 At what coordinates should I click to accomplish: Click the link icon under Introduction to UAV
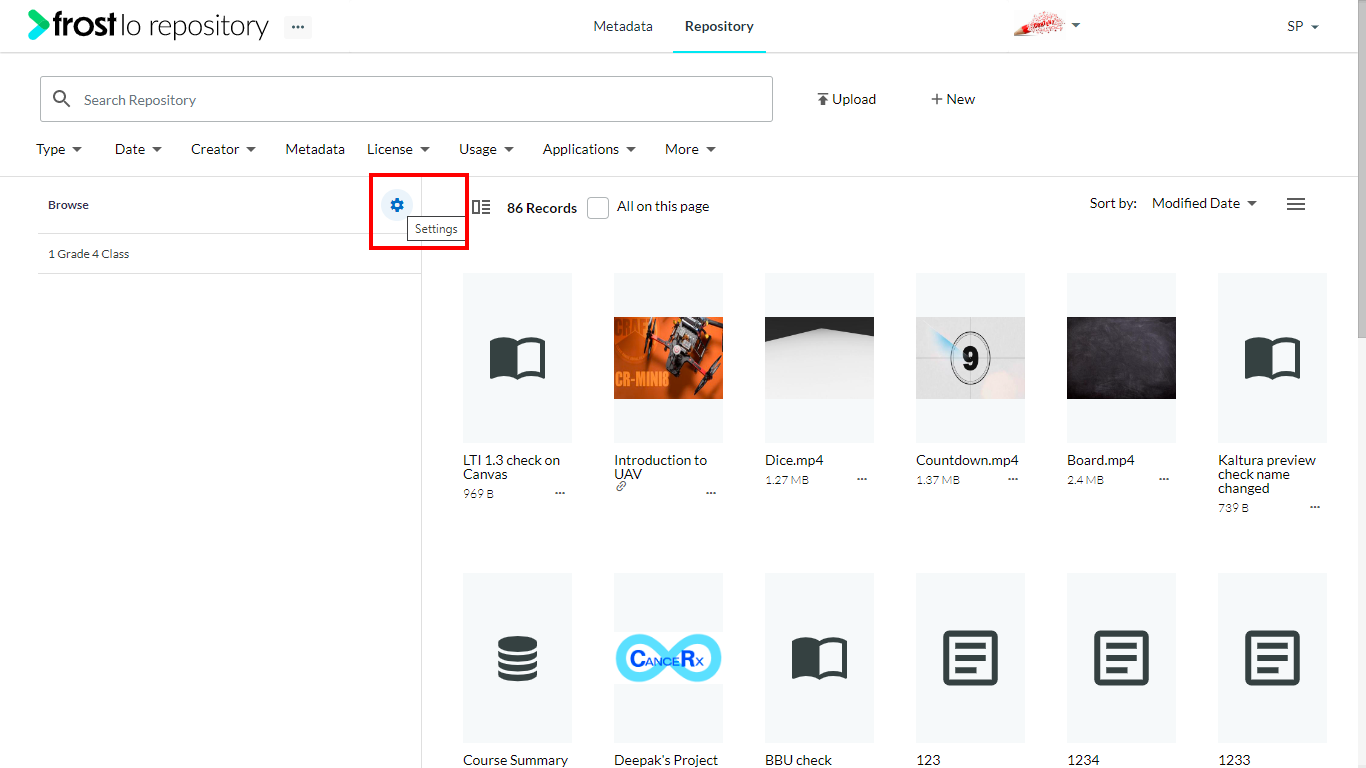[621, 486]
